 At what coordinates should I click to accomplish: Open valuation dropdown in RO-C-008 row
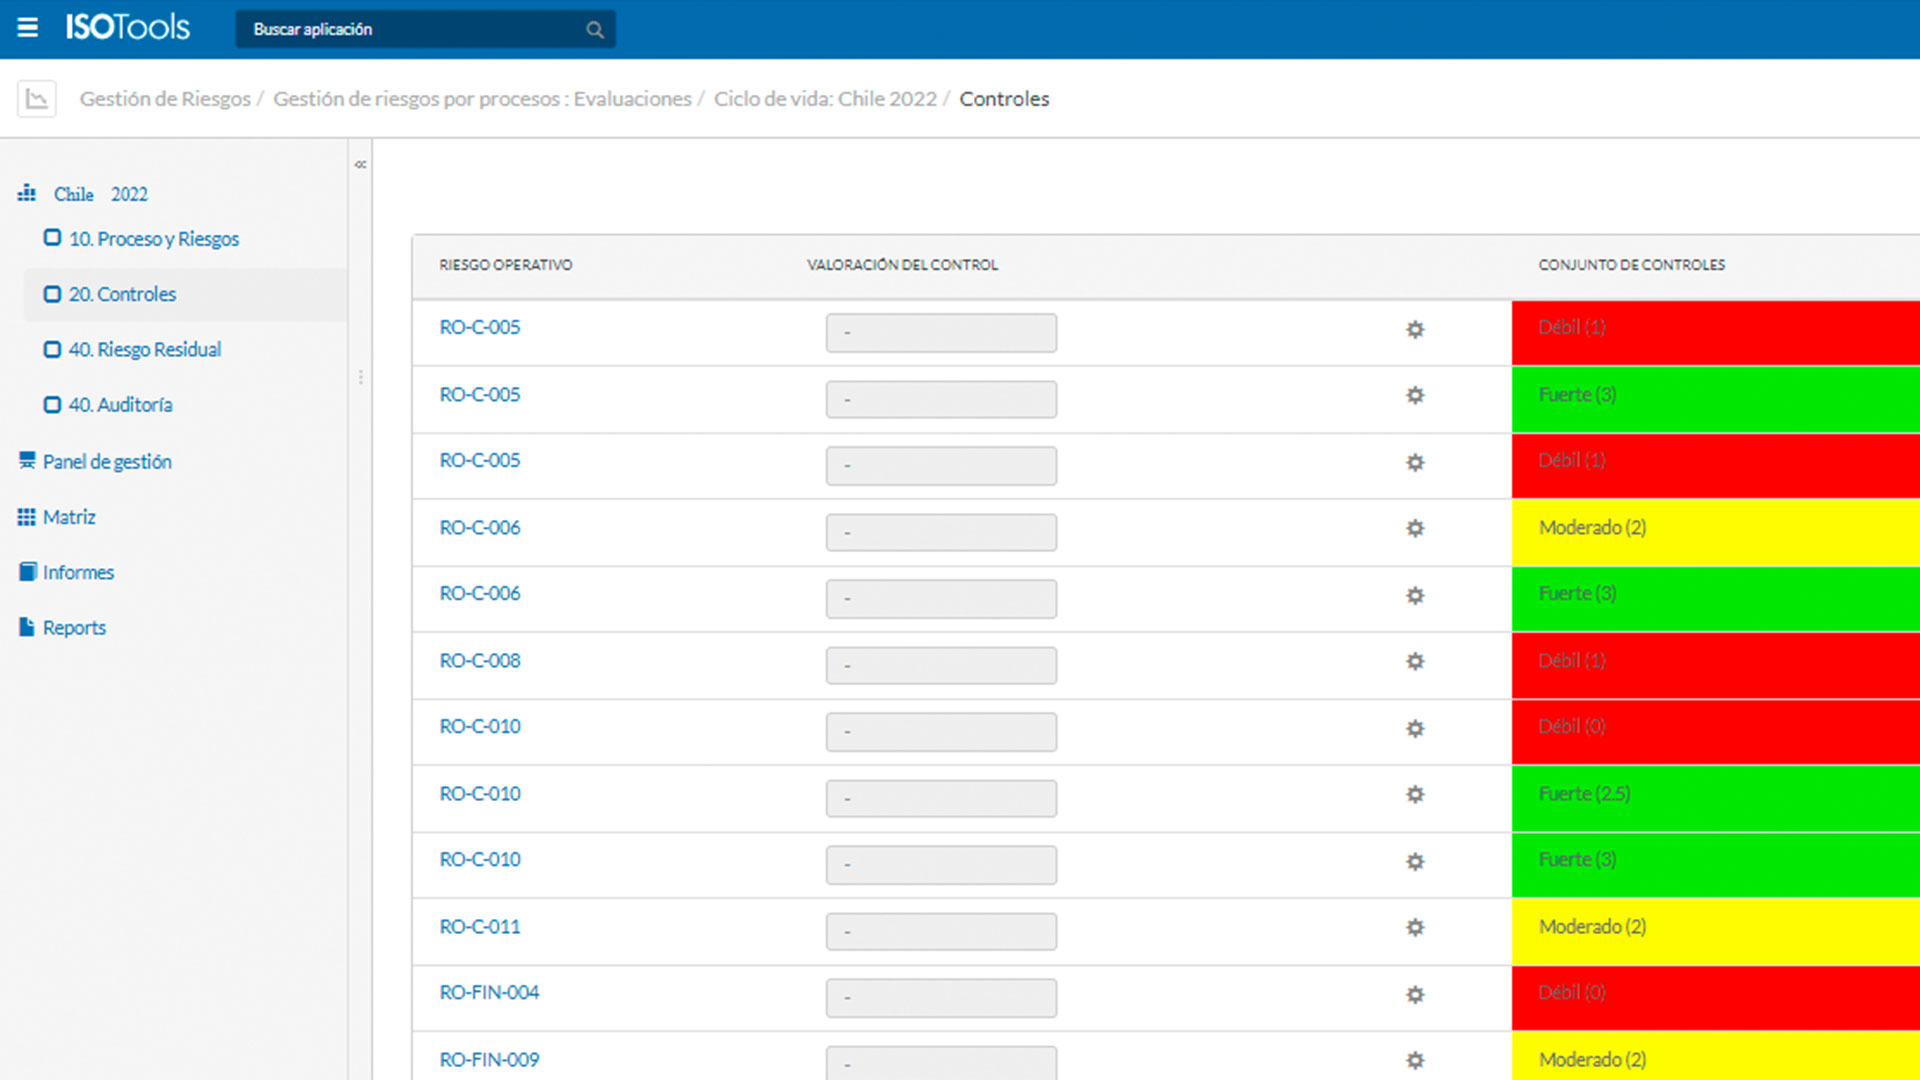941,665
